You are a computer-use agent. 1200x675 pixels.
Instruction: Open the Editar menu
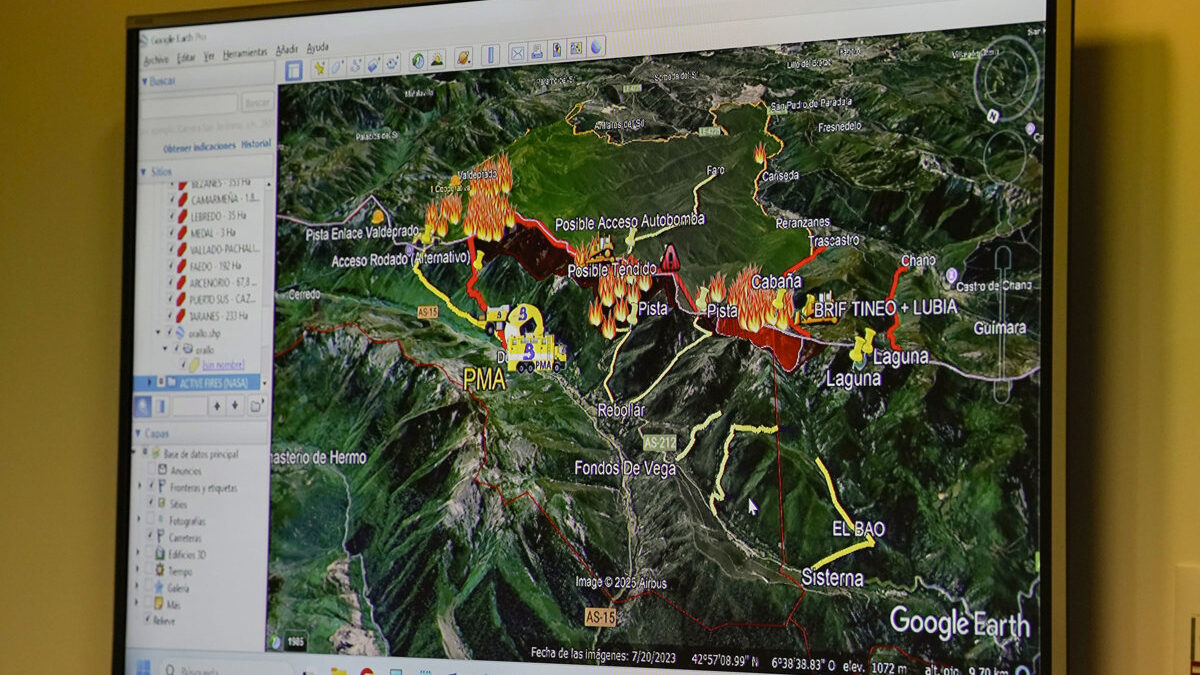point(186,57)
